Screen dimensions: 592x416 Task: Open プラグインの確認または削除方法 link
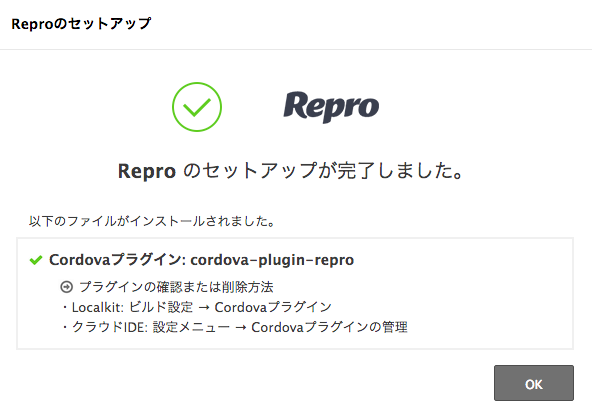(x=176, y=287)
